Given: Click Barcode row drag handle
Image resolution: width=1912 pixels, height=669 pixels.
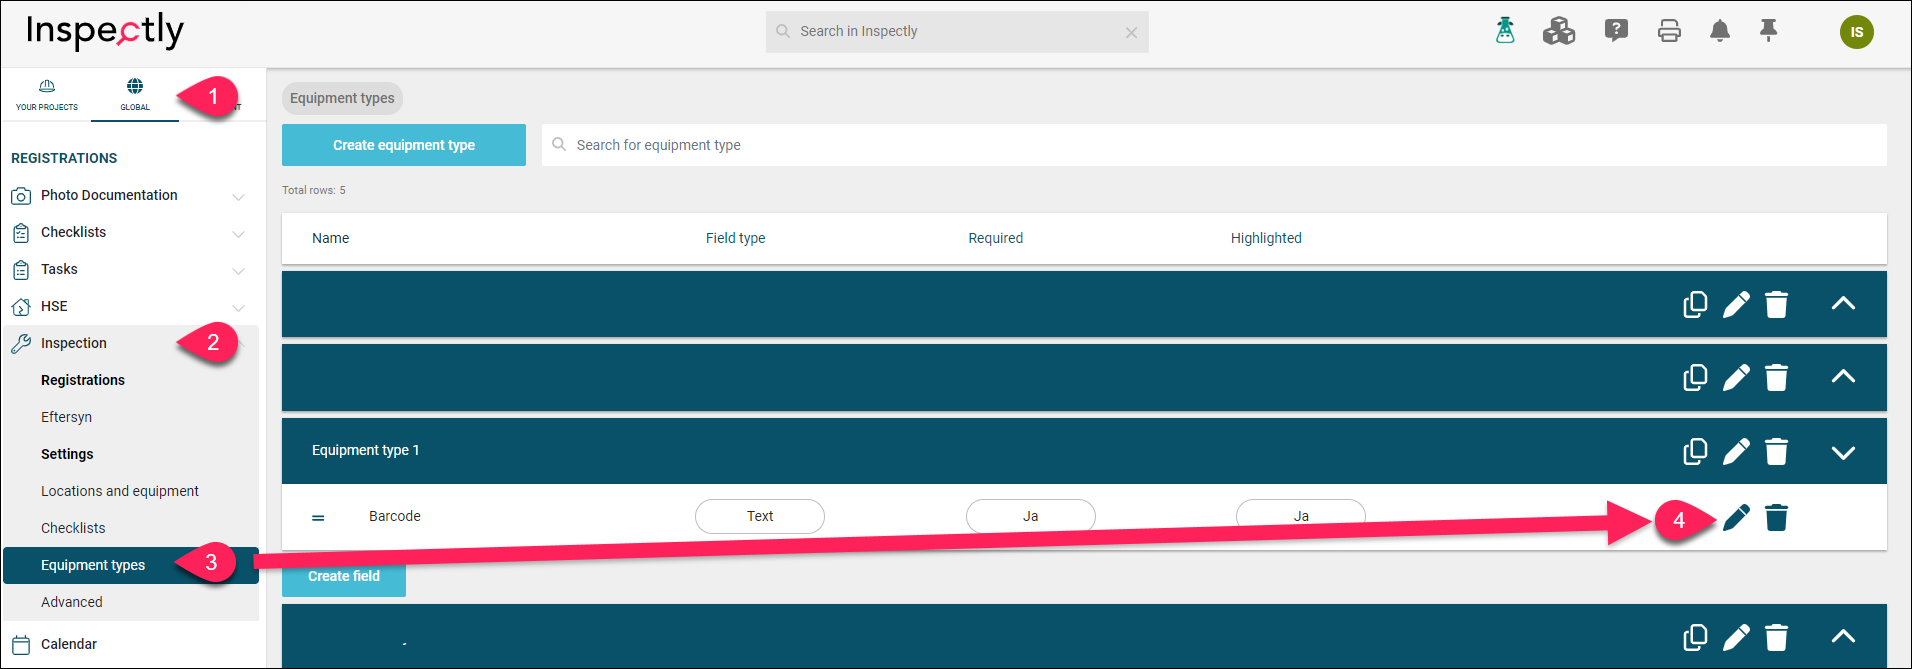Looking at the screenshot, I should tap(318, 518).
